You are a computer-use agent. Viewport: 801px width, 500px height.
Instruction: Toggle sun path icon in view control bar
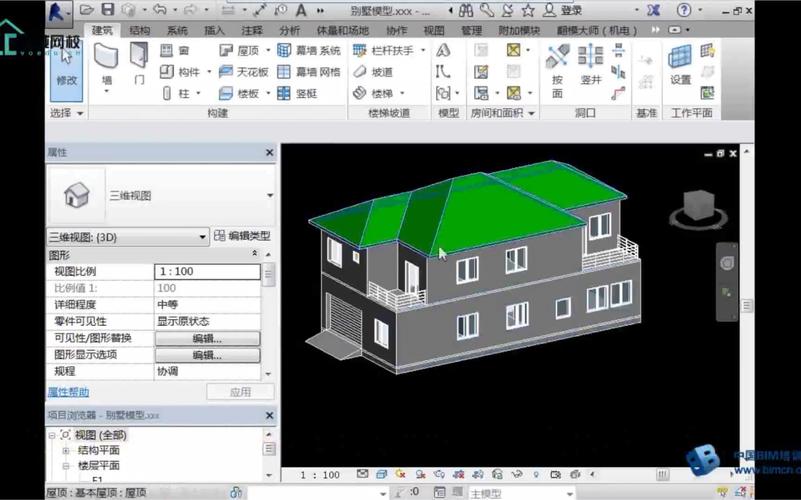click(x=400, y=474)
